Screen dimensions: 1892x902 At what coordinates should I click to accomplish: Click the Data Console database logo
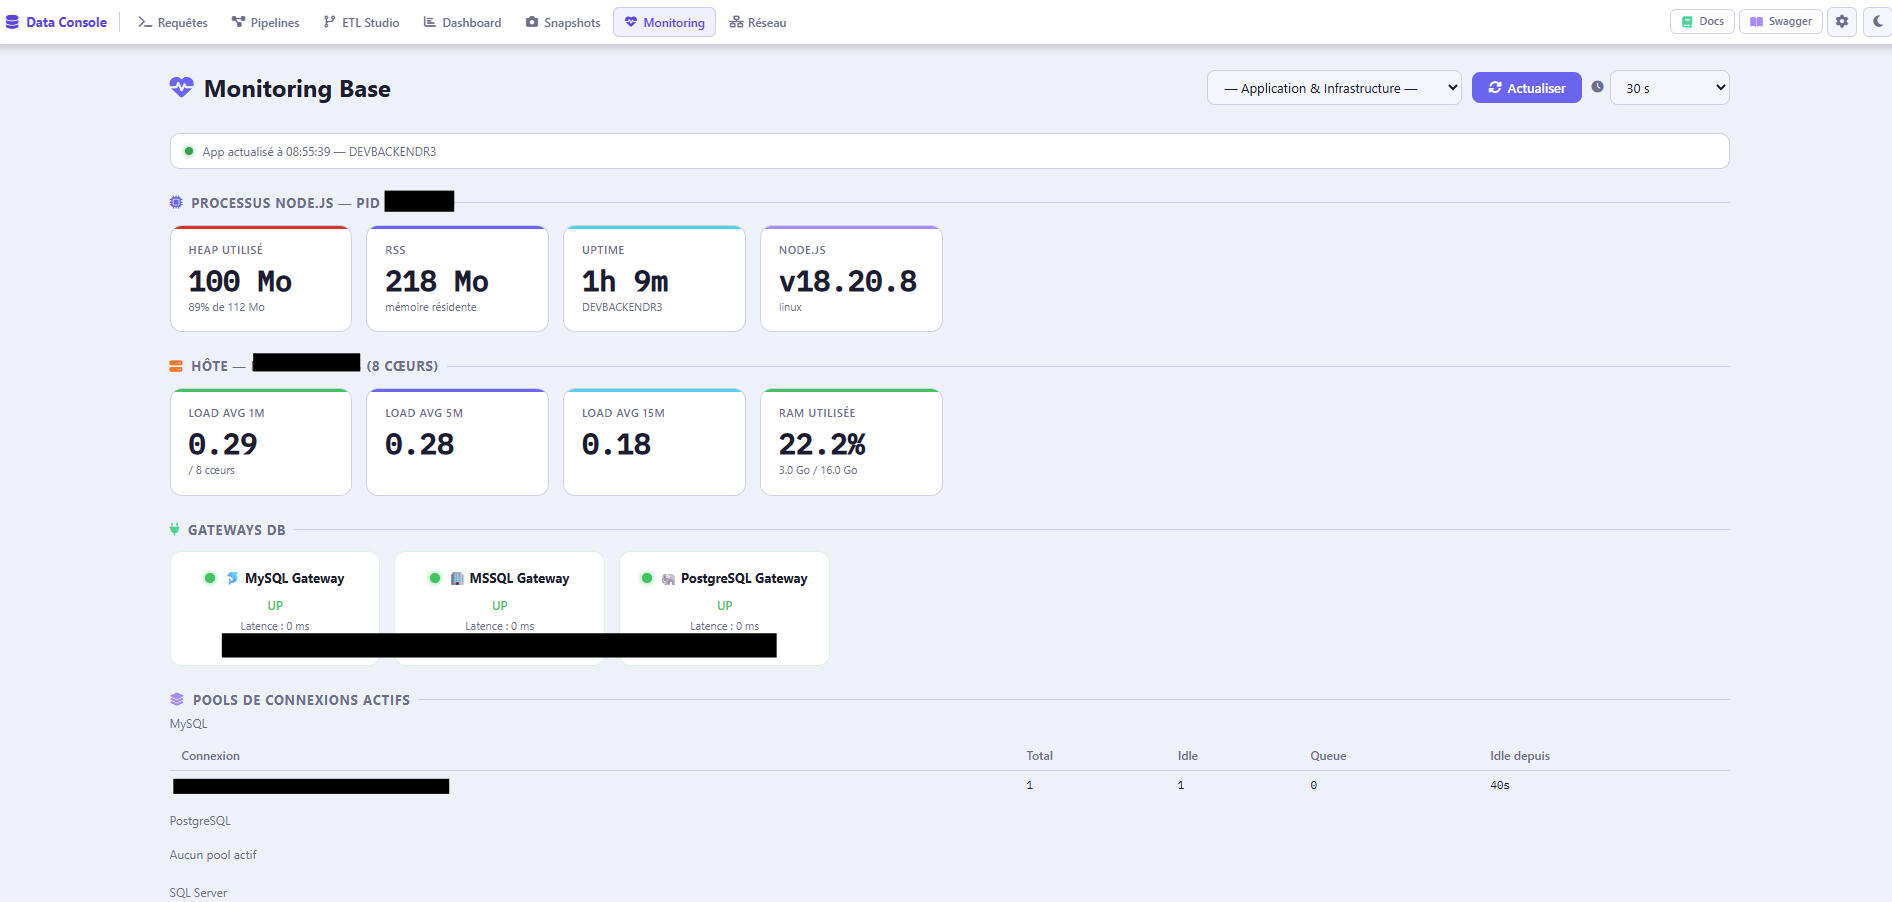pos(13,22)
